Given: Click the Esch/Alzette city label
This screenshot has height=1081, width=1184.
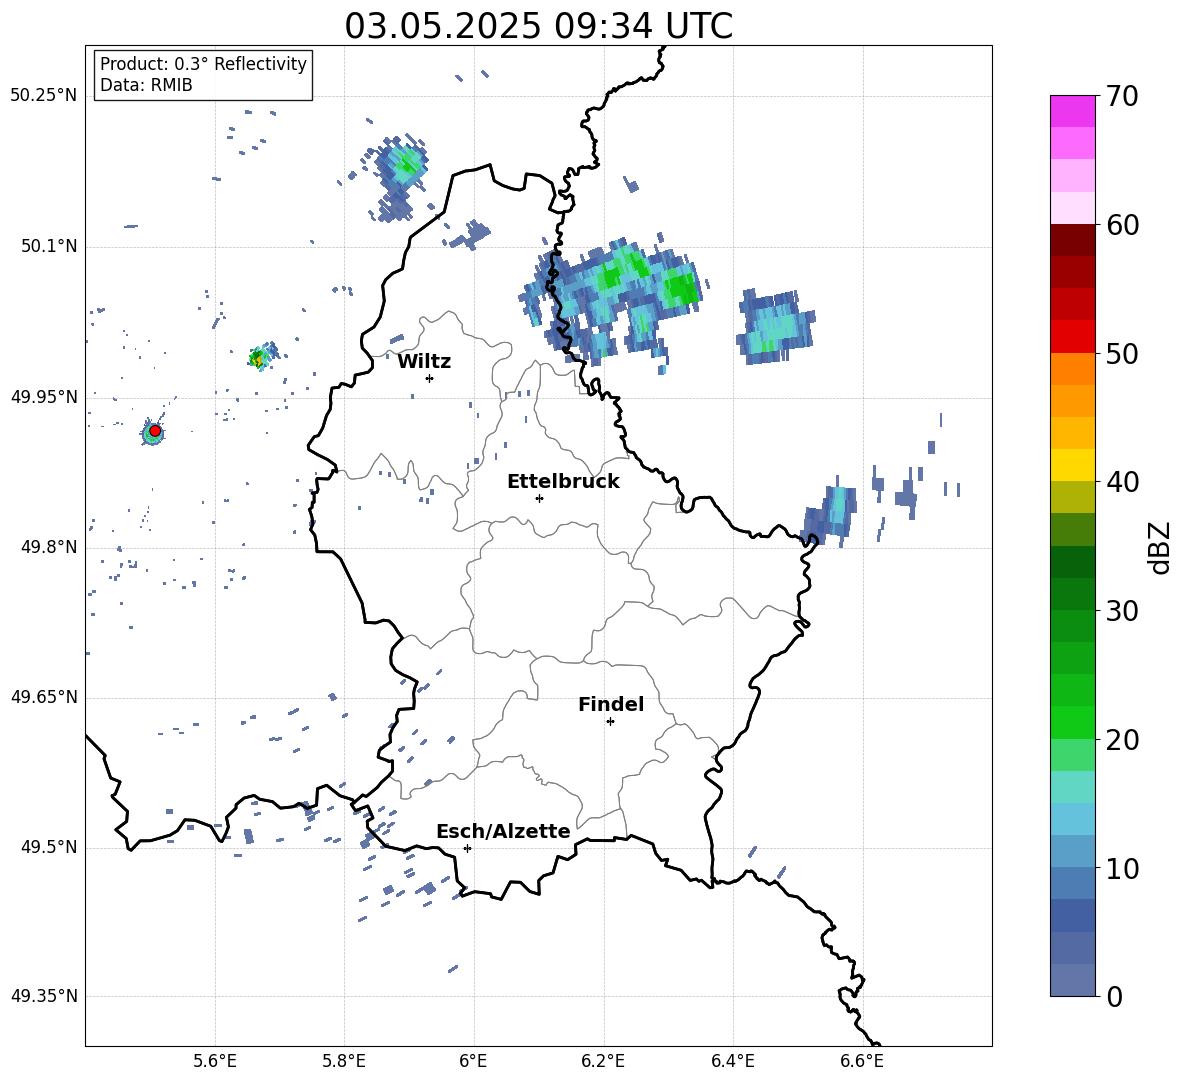Looking at the screenshot, I should (503, 831).
